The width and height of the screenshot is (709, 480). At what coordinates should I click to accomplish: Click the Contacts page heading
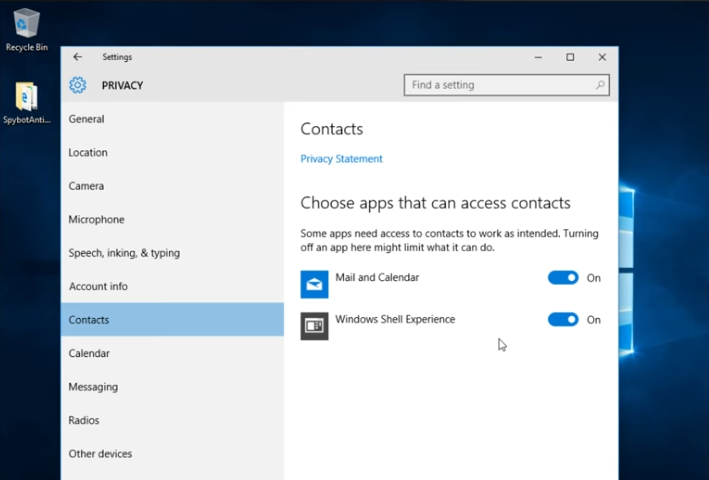point(331,129)
